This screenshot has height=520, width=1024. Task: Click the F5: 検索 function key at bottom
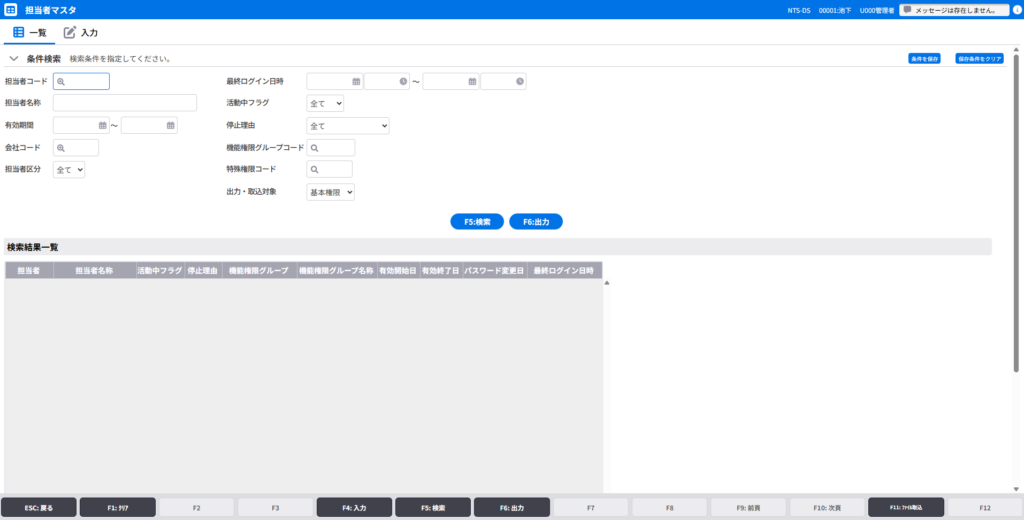click(x=433, y=508)
